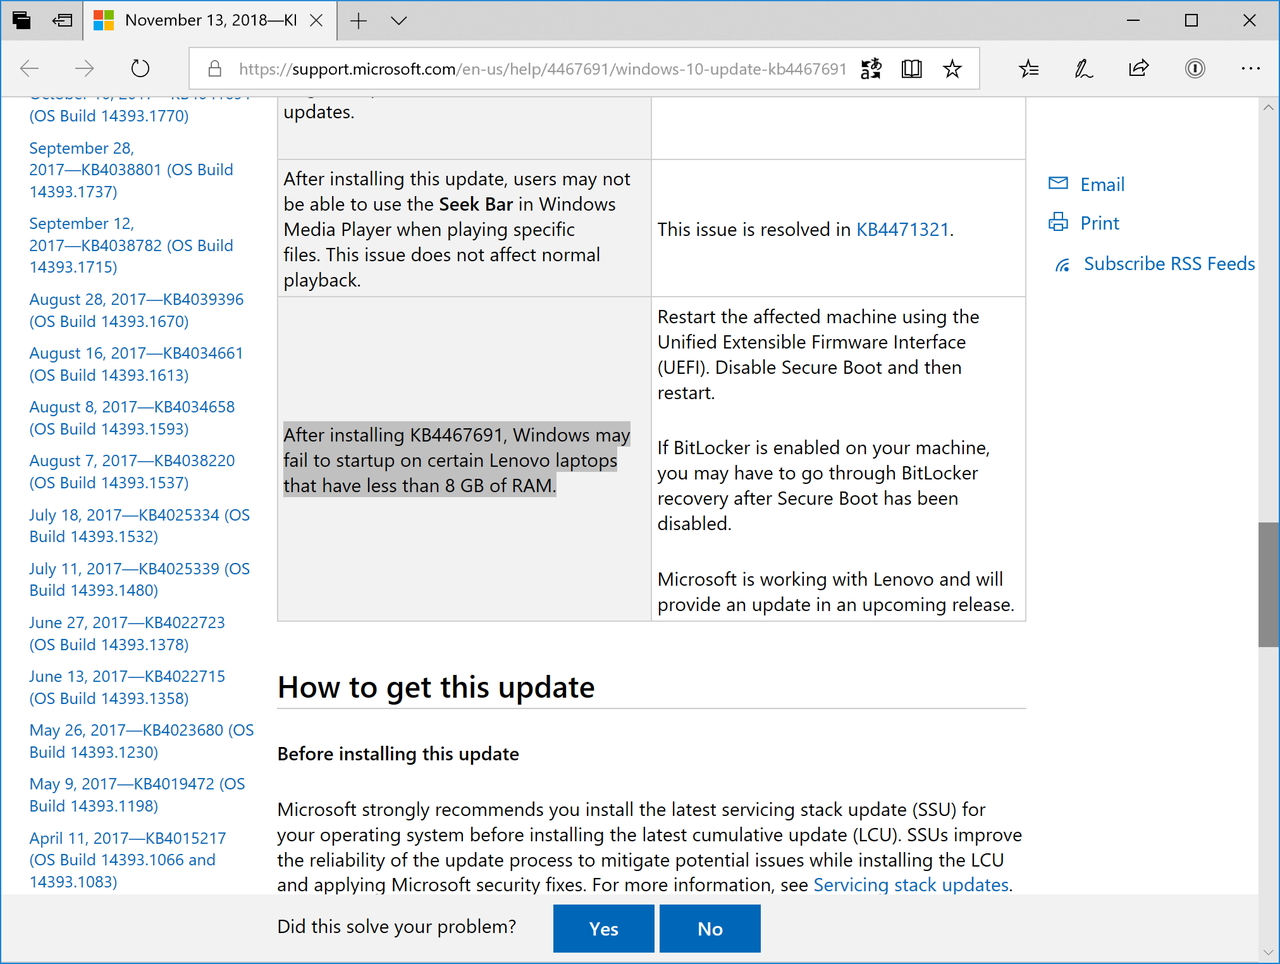1280x964 pixels.
Task: Go forward to next page
Action: (85, 68)
